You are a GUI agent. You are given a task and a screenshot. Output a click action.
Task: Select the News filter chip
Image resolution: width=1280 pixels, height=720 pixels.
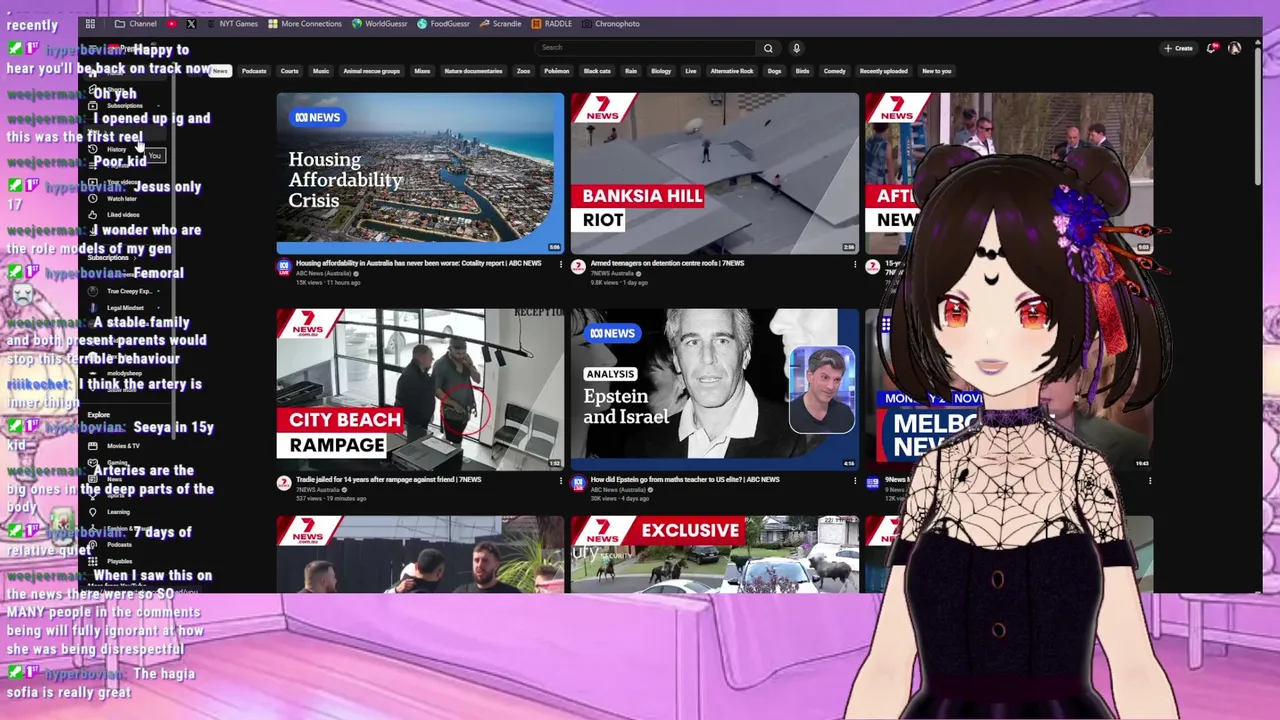(x=220, y=71)
